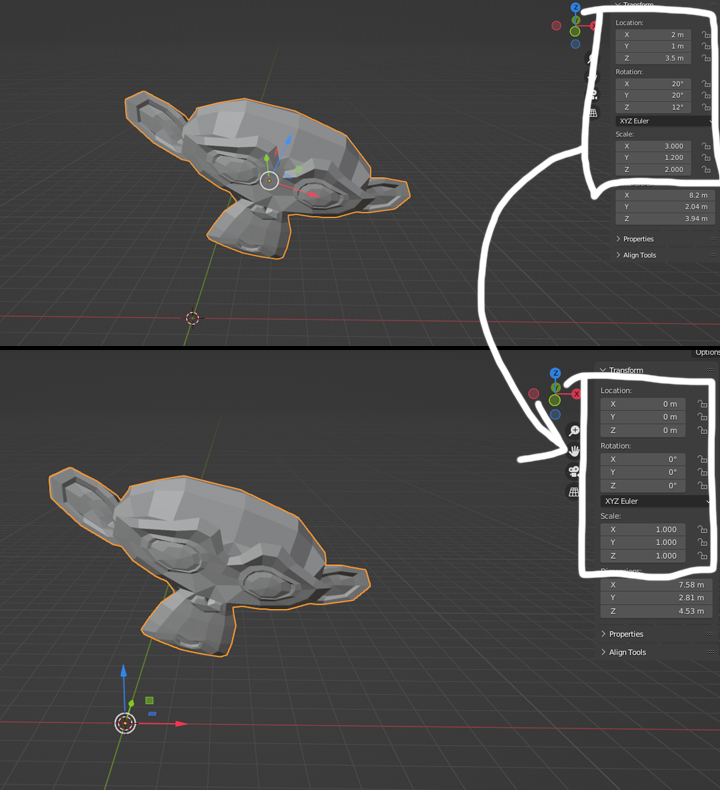Screen dimensions: 720x790
Task: Click Location Y field showing 0 m
Action: coord(643,417)
